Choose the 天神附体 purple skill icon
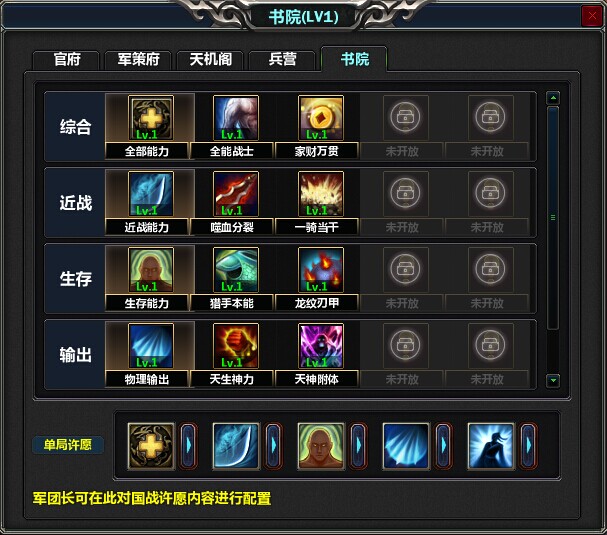The width and height of the screenshot is (607, 535). point(321,346)
